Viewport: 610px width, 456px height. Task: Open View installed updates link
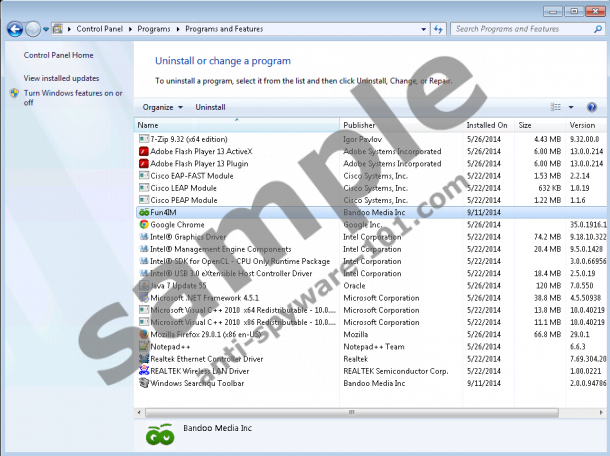61,78
